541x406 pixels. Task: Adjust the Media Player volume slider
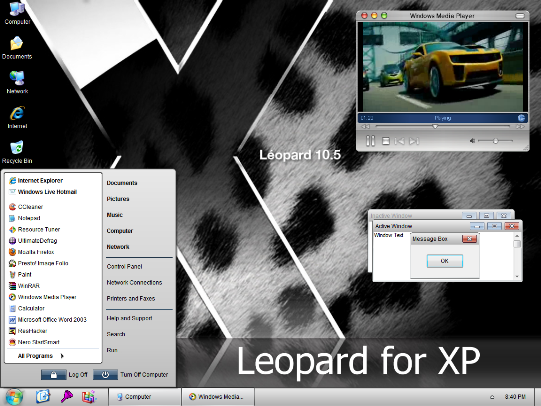tap(495, 141)
